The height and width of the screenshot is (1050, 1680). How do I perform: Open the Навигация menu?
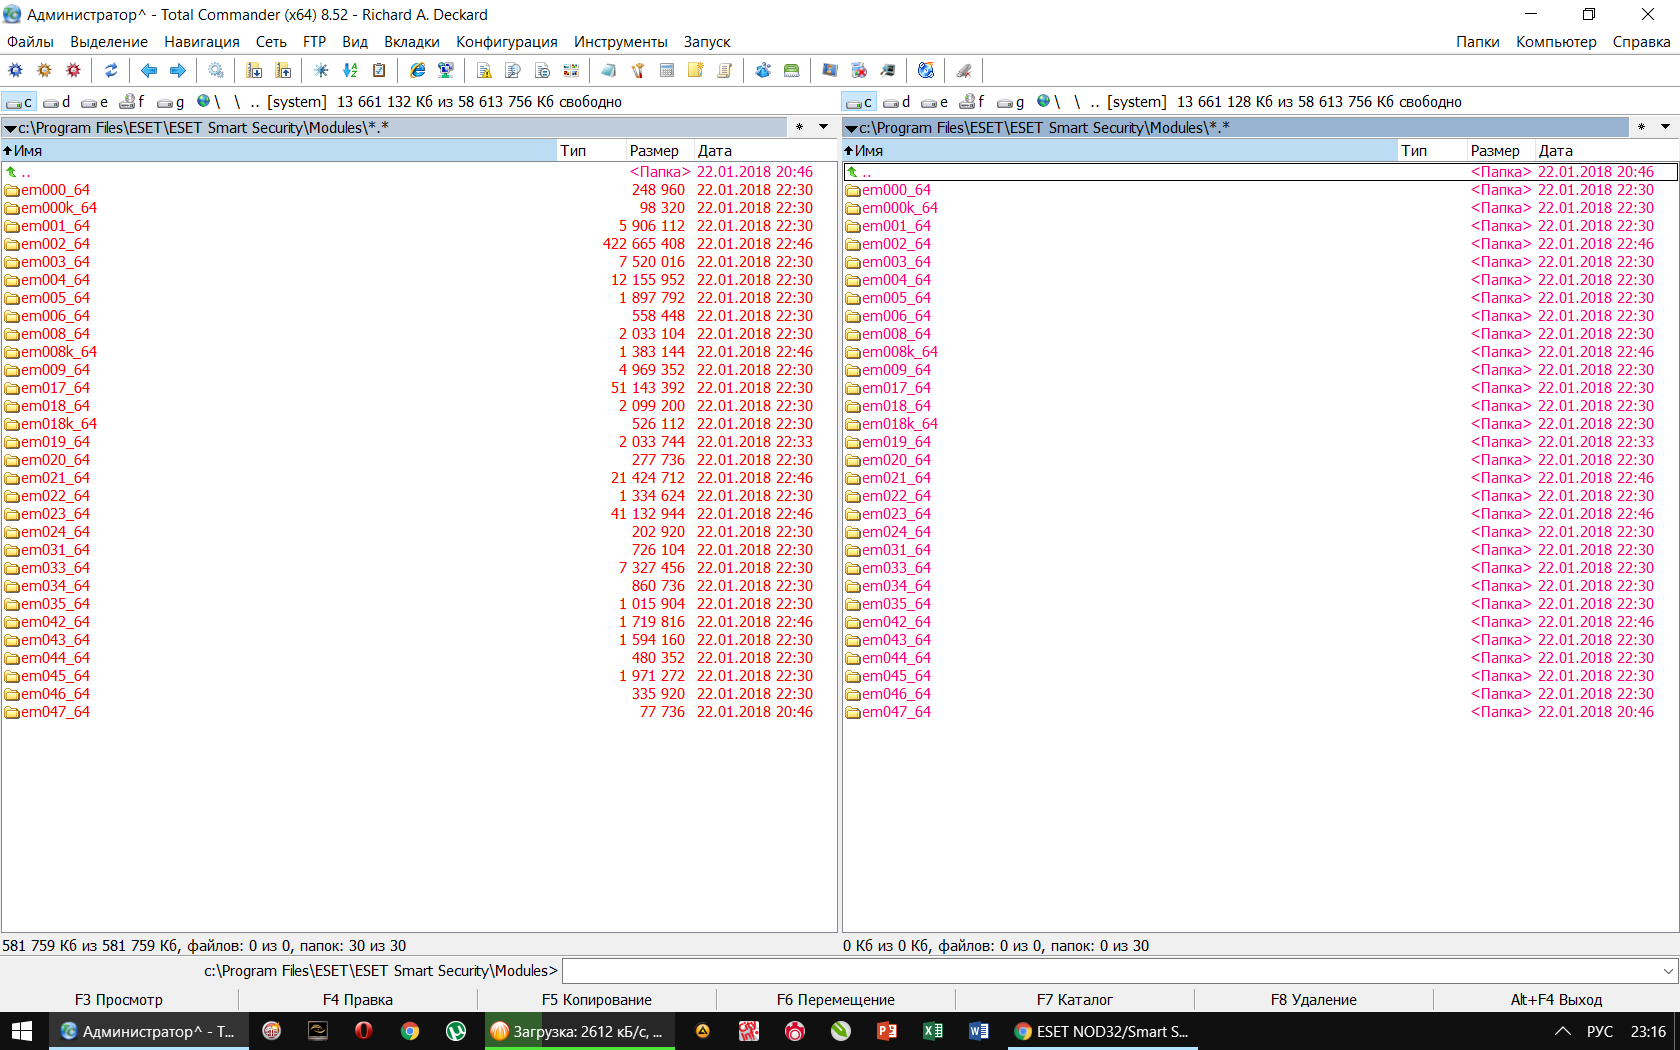coord(202,42)
